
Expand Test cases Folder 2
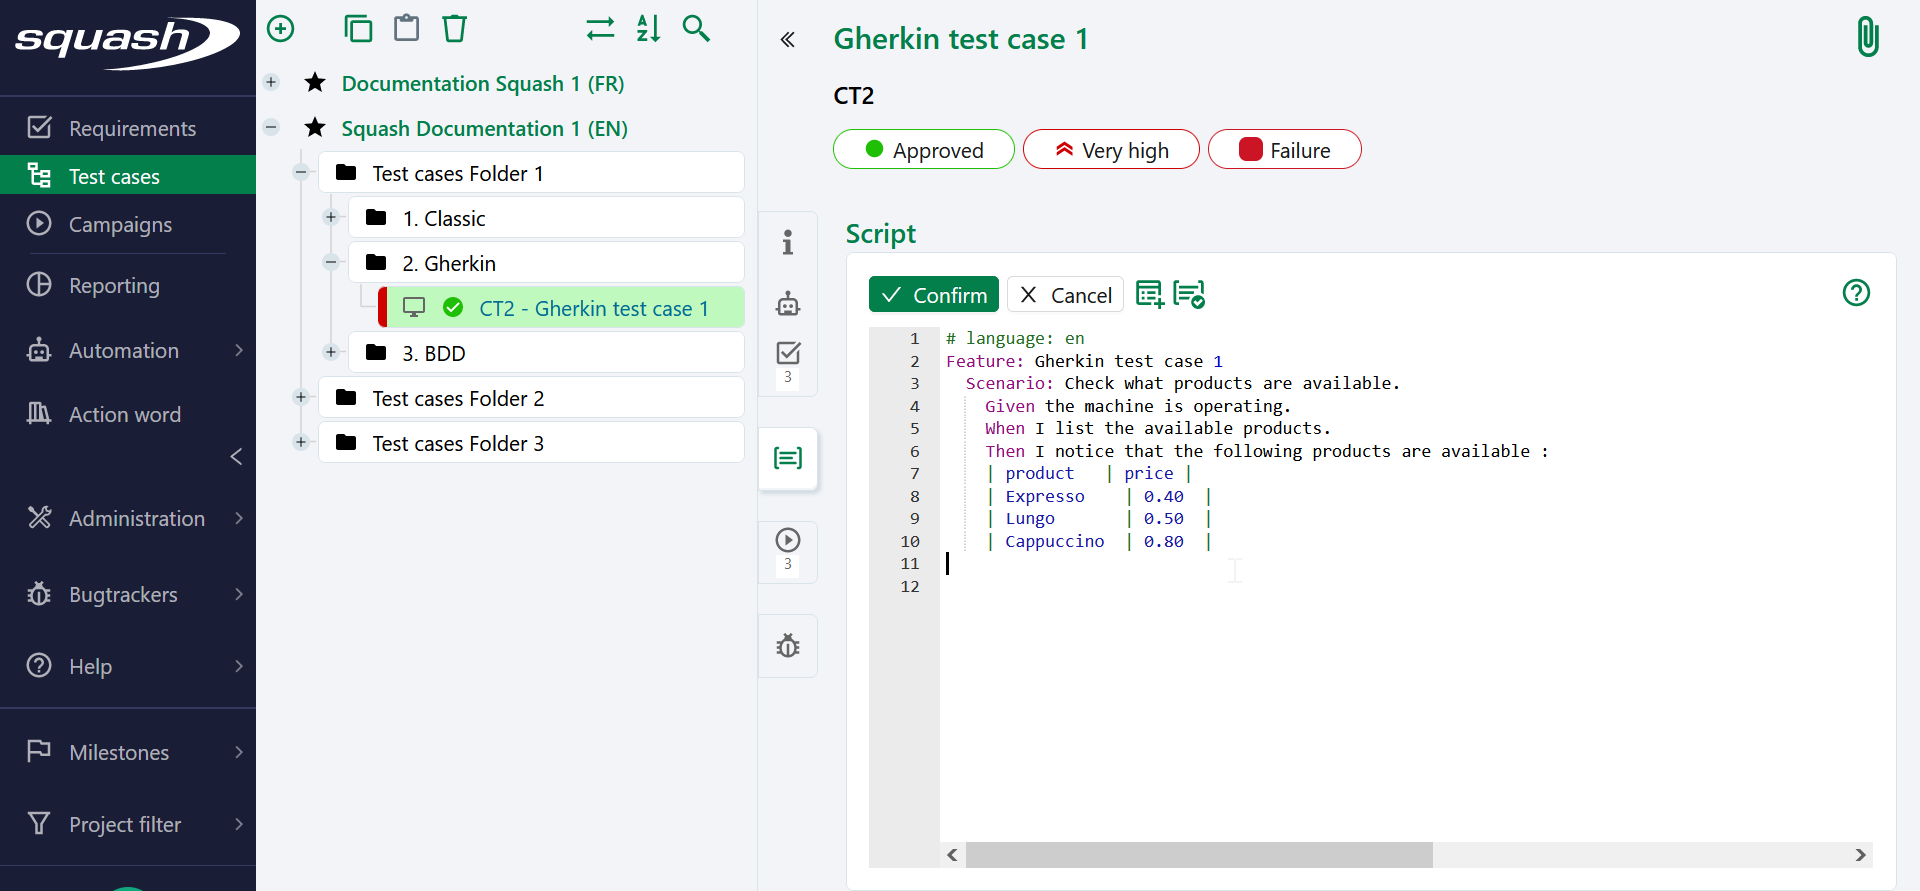click(x=301, y=397)
